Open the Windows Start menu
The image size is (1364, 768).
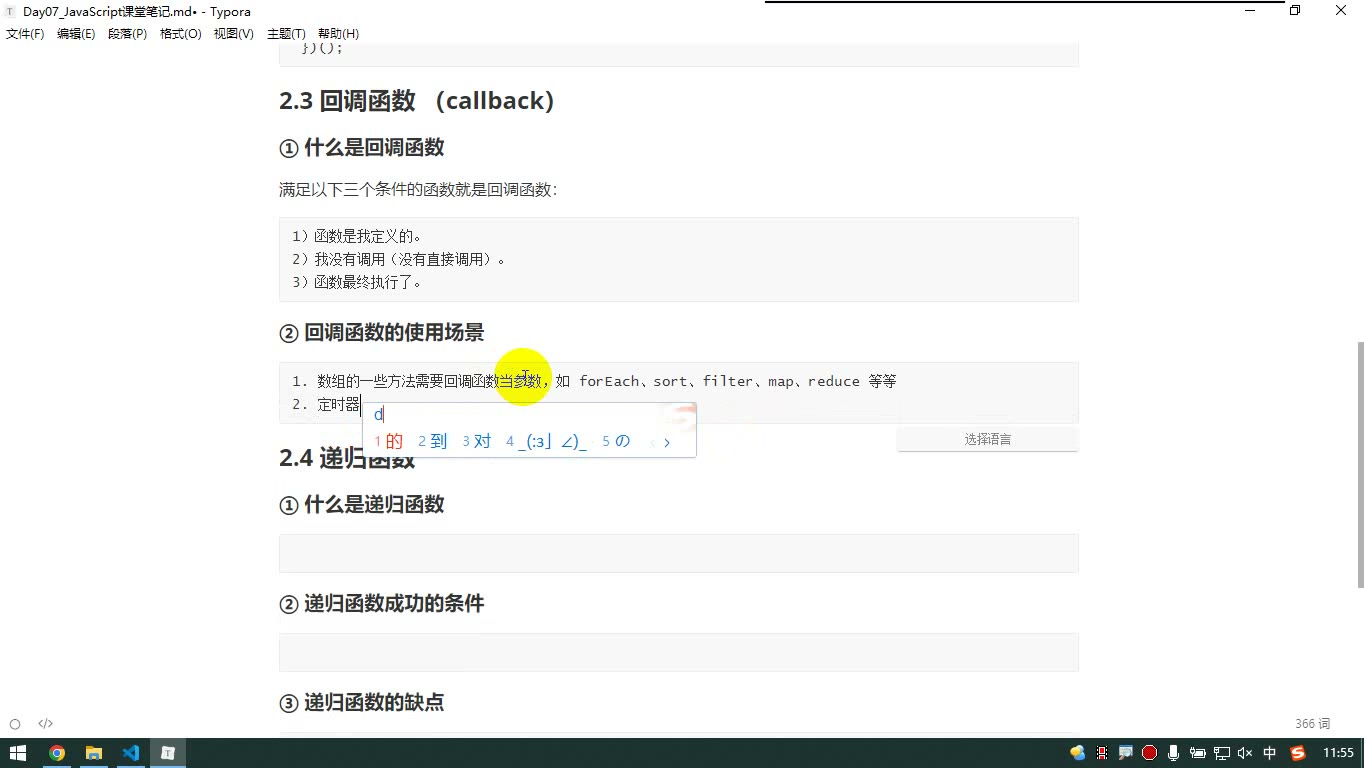[18, 753]
